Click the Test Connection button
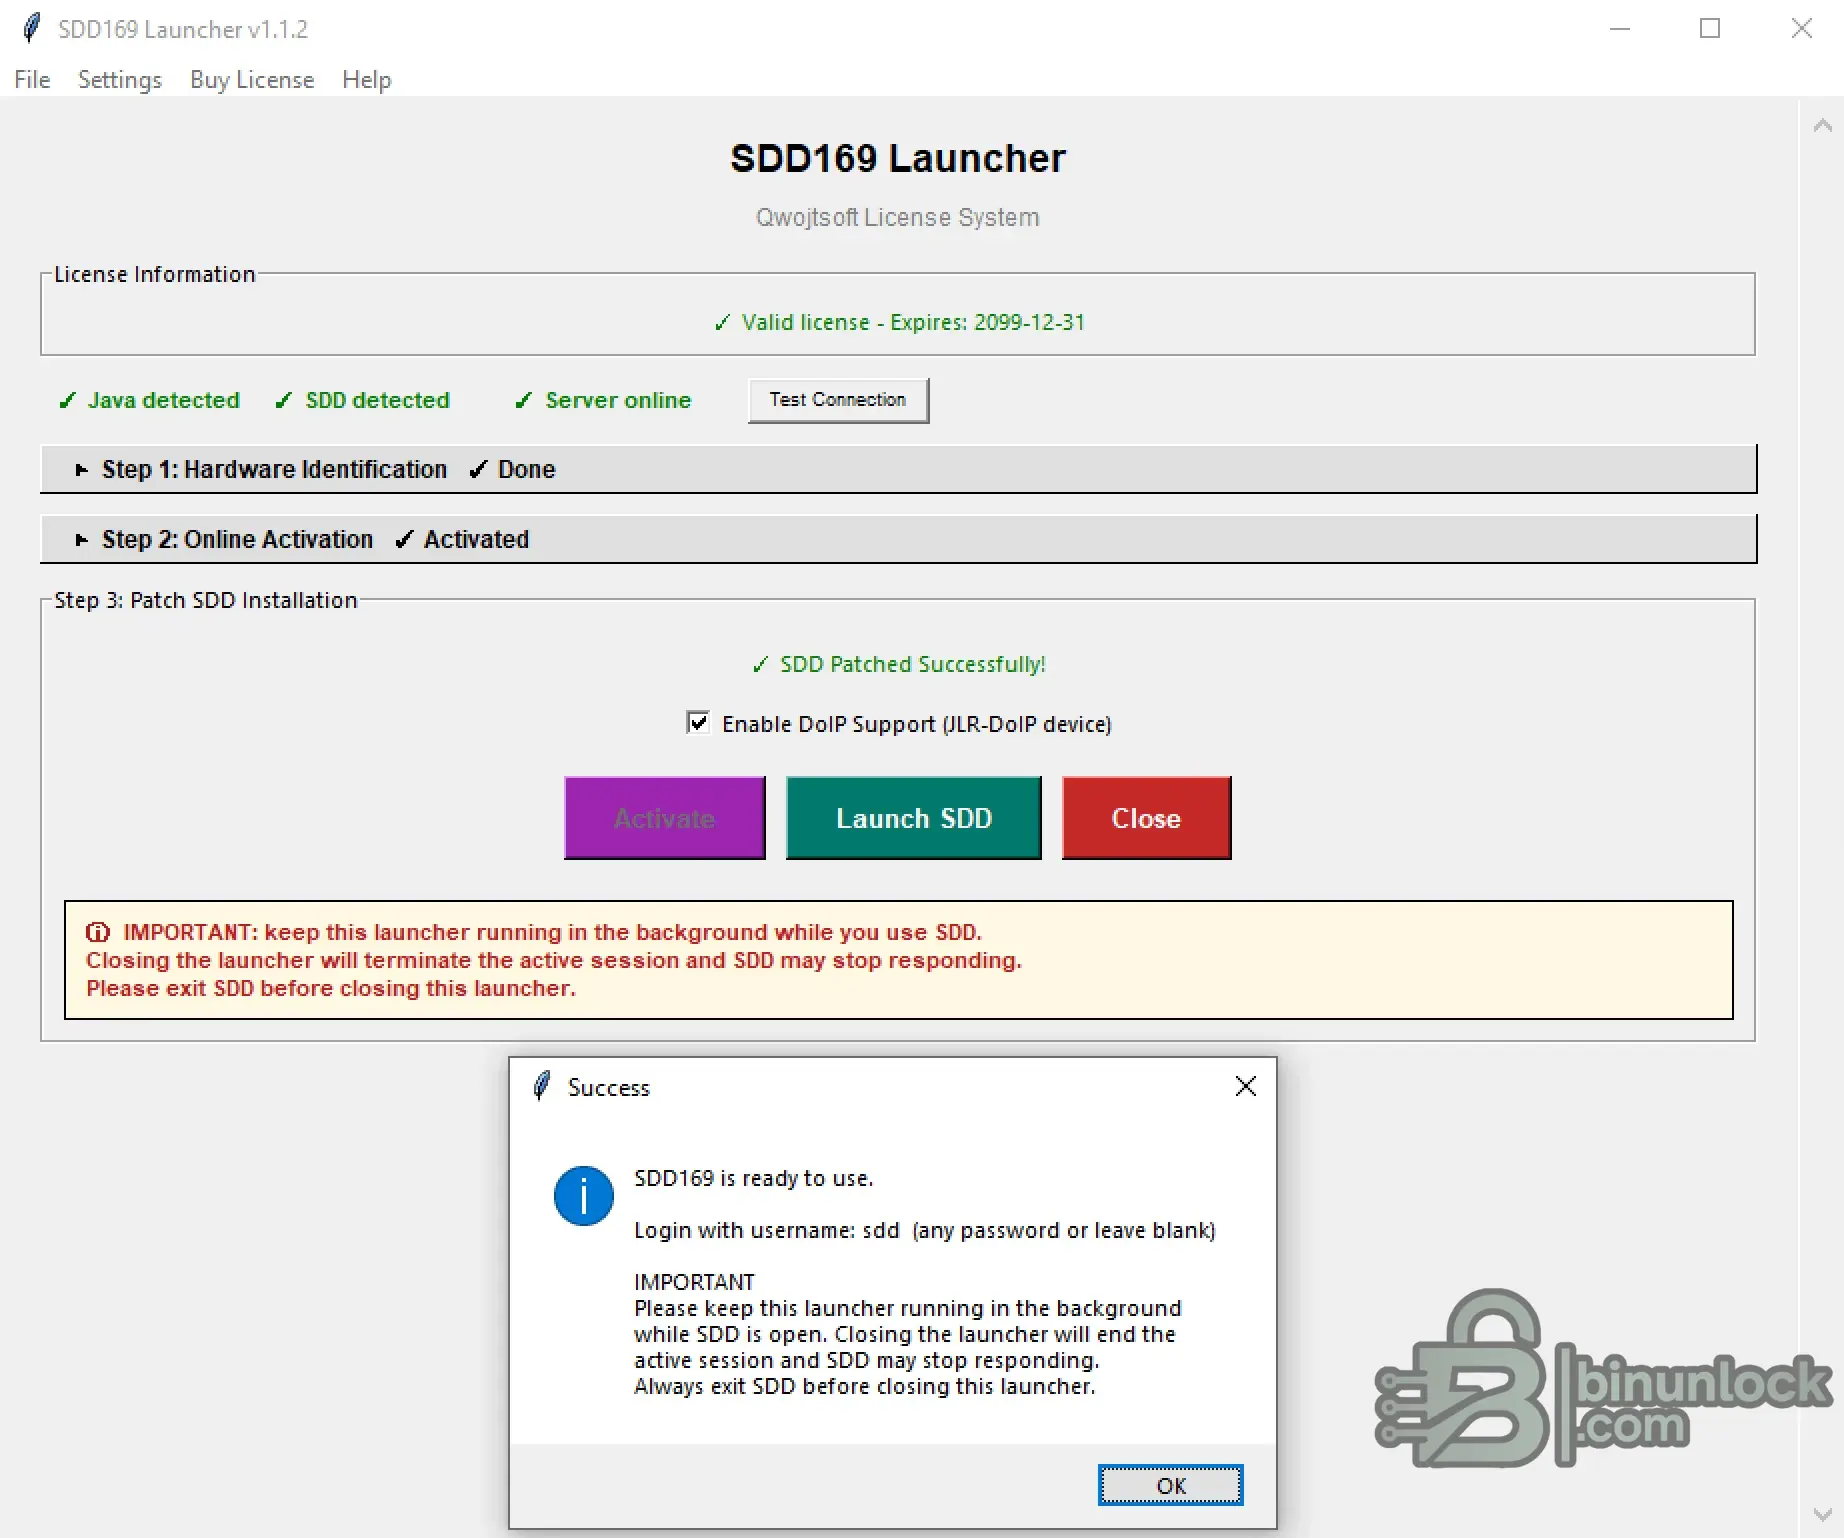The width and height of the screenshot is (1844, 1538). click(x=838, y=400)
